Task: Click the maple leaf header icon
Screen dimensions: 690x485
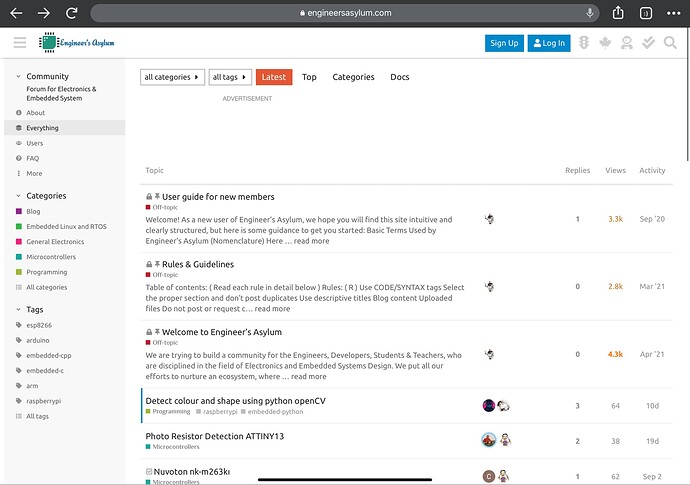Action: point(606,43)
